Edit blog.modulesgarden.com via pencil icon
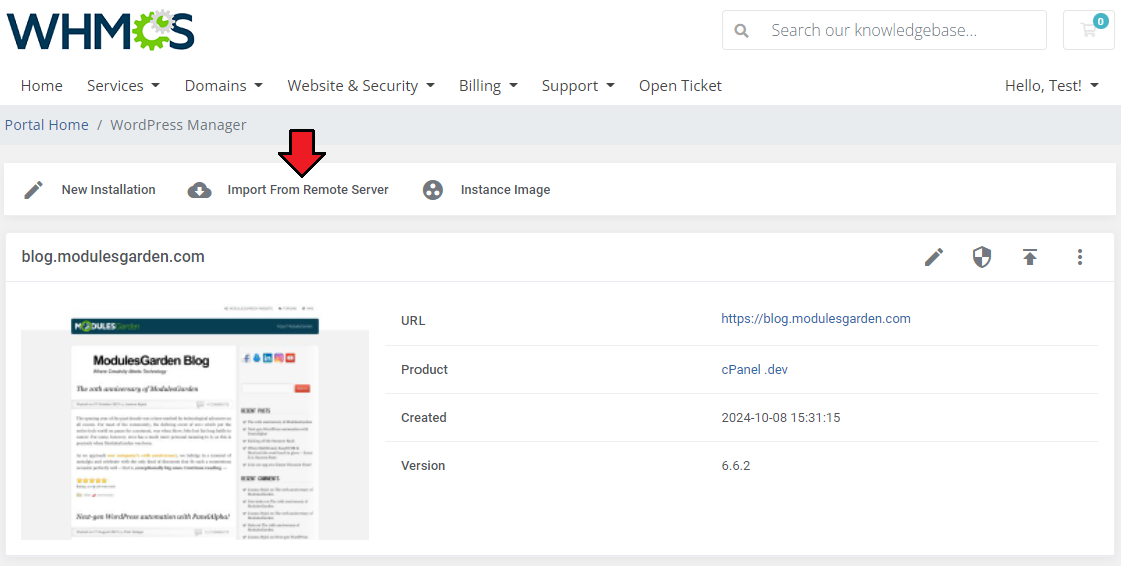This screenshot has width=1121, height=566. 934,257
